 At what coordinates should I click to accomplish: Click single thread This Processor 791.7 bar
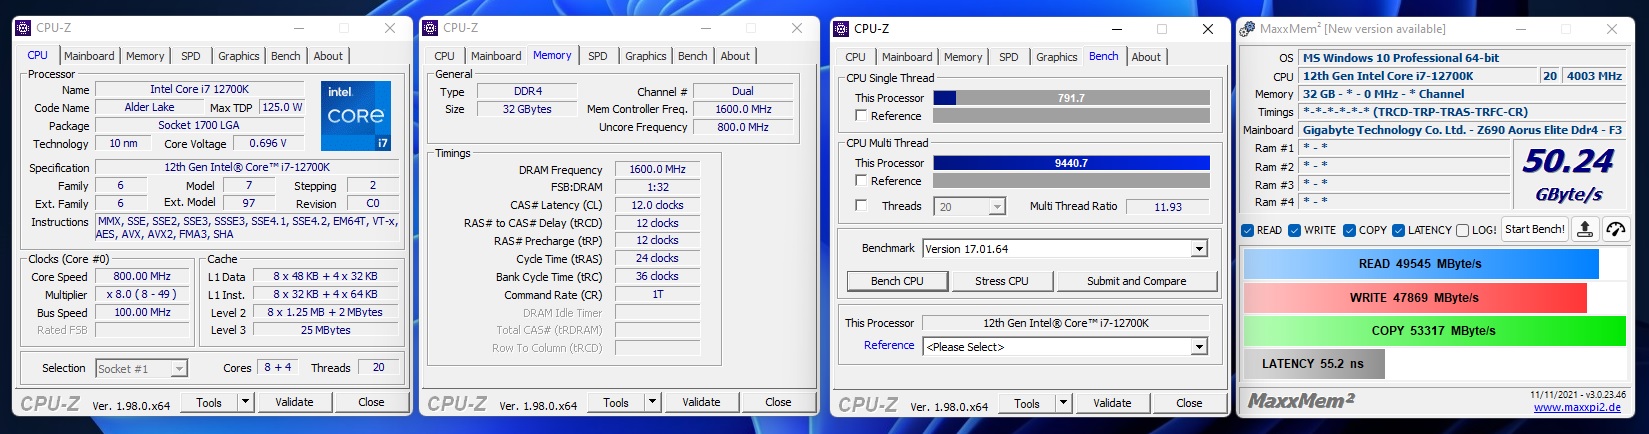(x=1071, y=98)
